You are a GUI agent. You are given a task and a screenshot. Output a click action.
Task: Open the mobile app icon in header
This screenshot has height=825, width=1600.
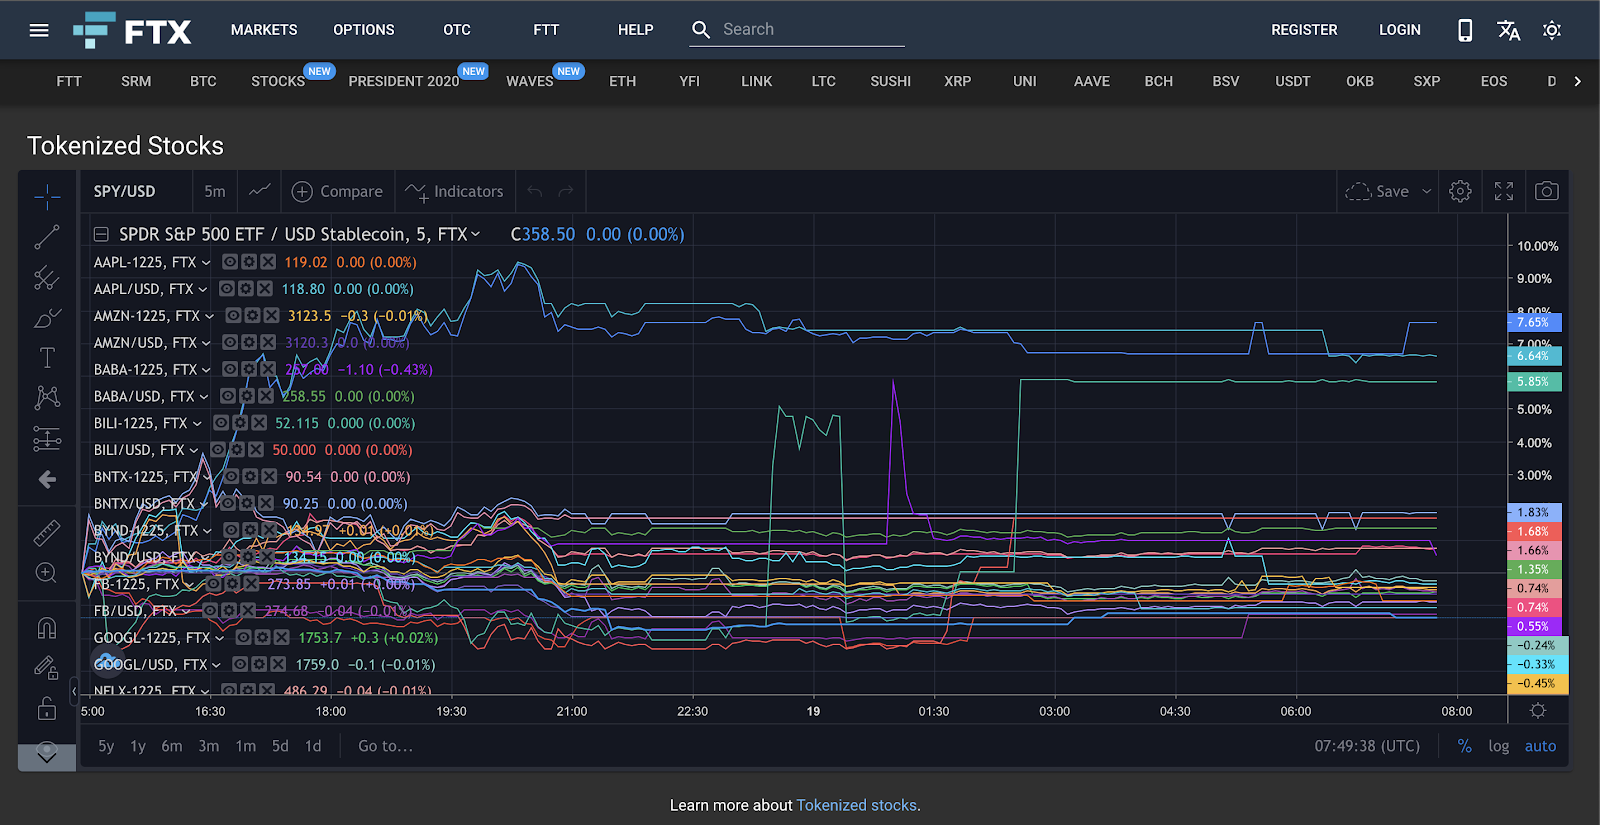[x=1465, y=30]
